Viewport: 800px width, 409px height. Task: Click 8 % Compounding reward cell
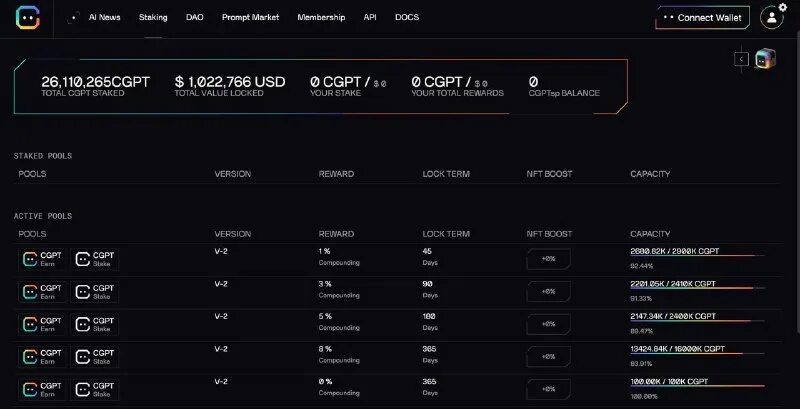click(339, 354)
